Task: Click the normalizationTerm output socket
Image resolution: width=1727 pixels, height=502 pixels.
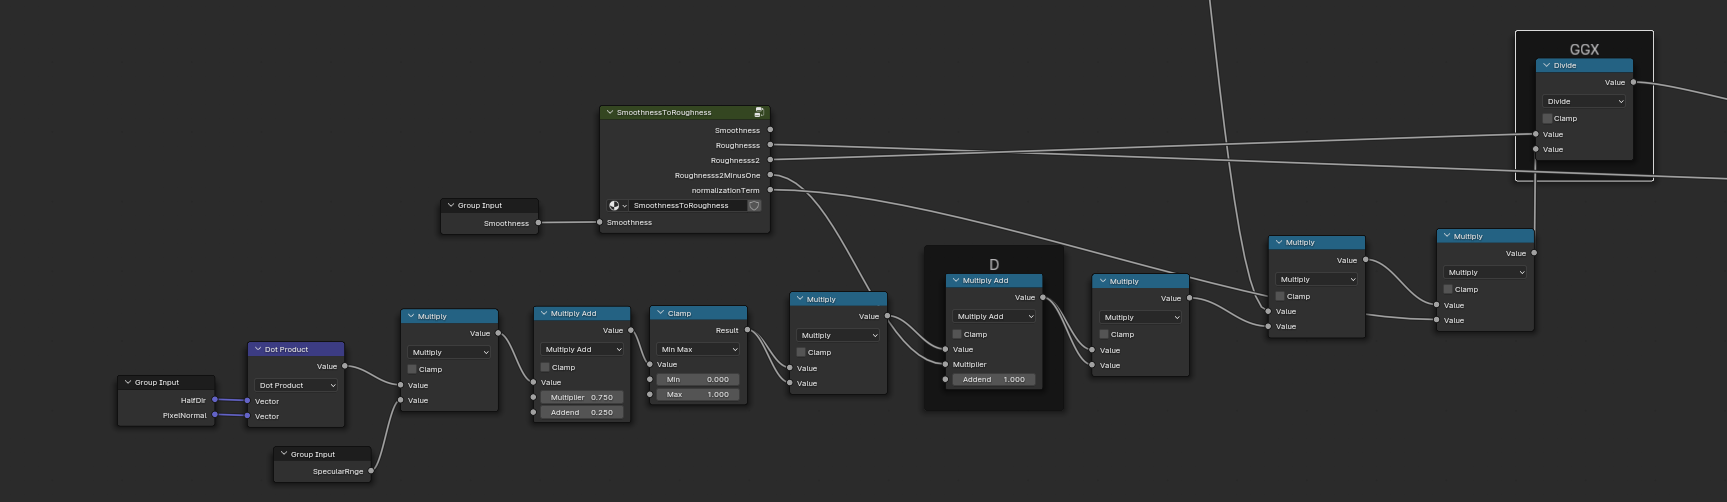Action: click(770, 190)
